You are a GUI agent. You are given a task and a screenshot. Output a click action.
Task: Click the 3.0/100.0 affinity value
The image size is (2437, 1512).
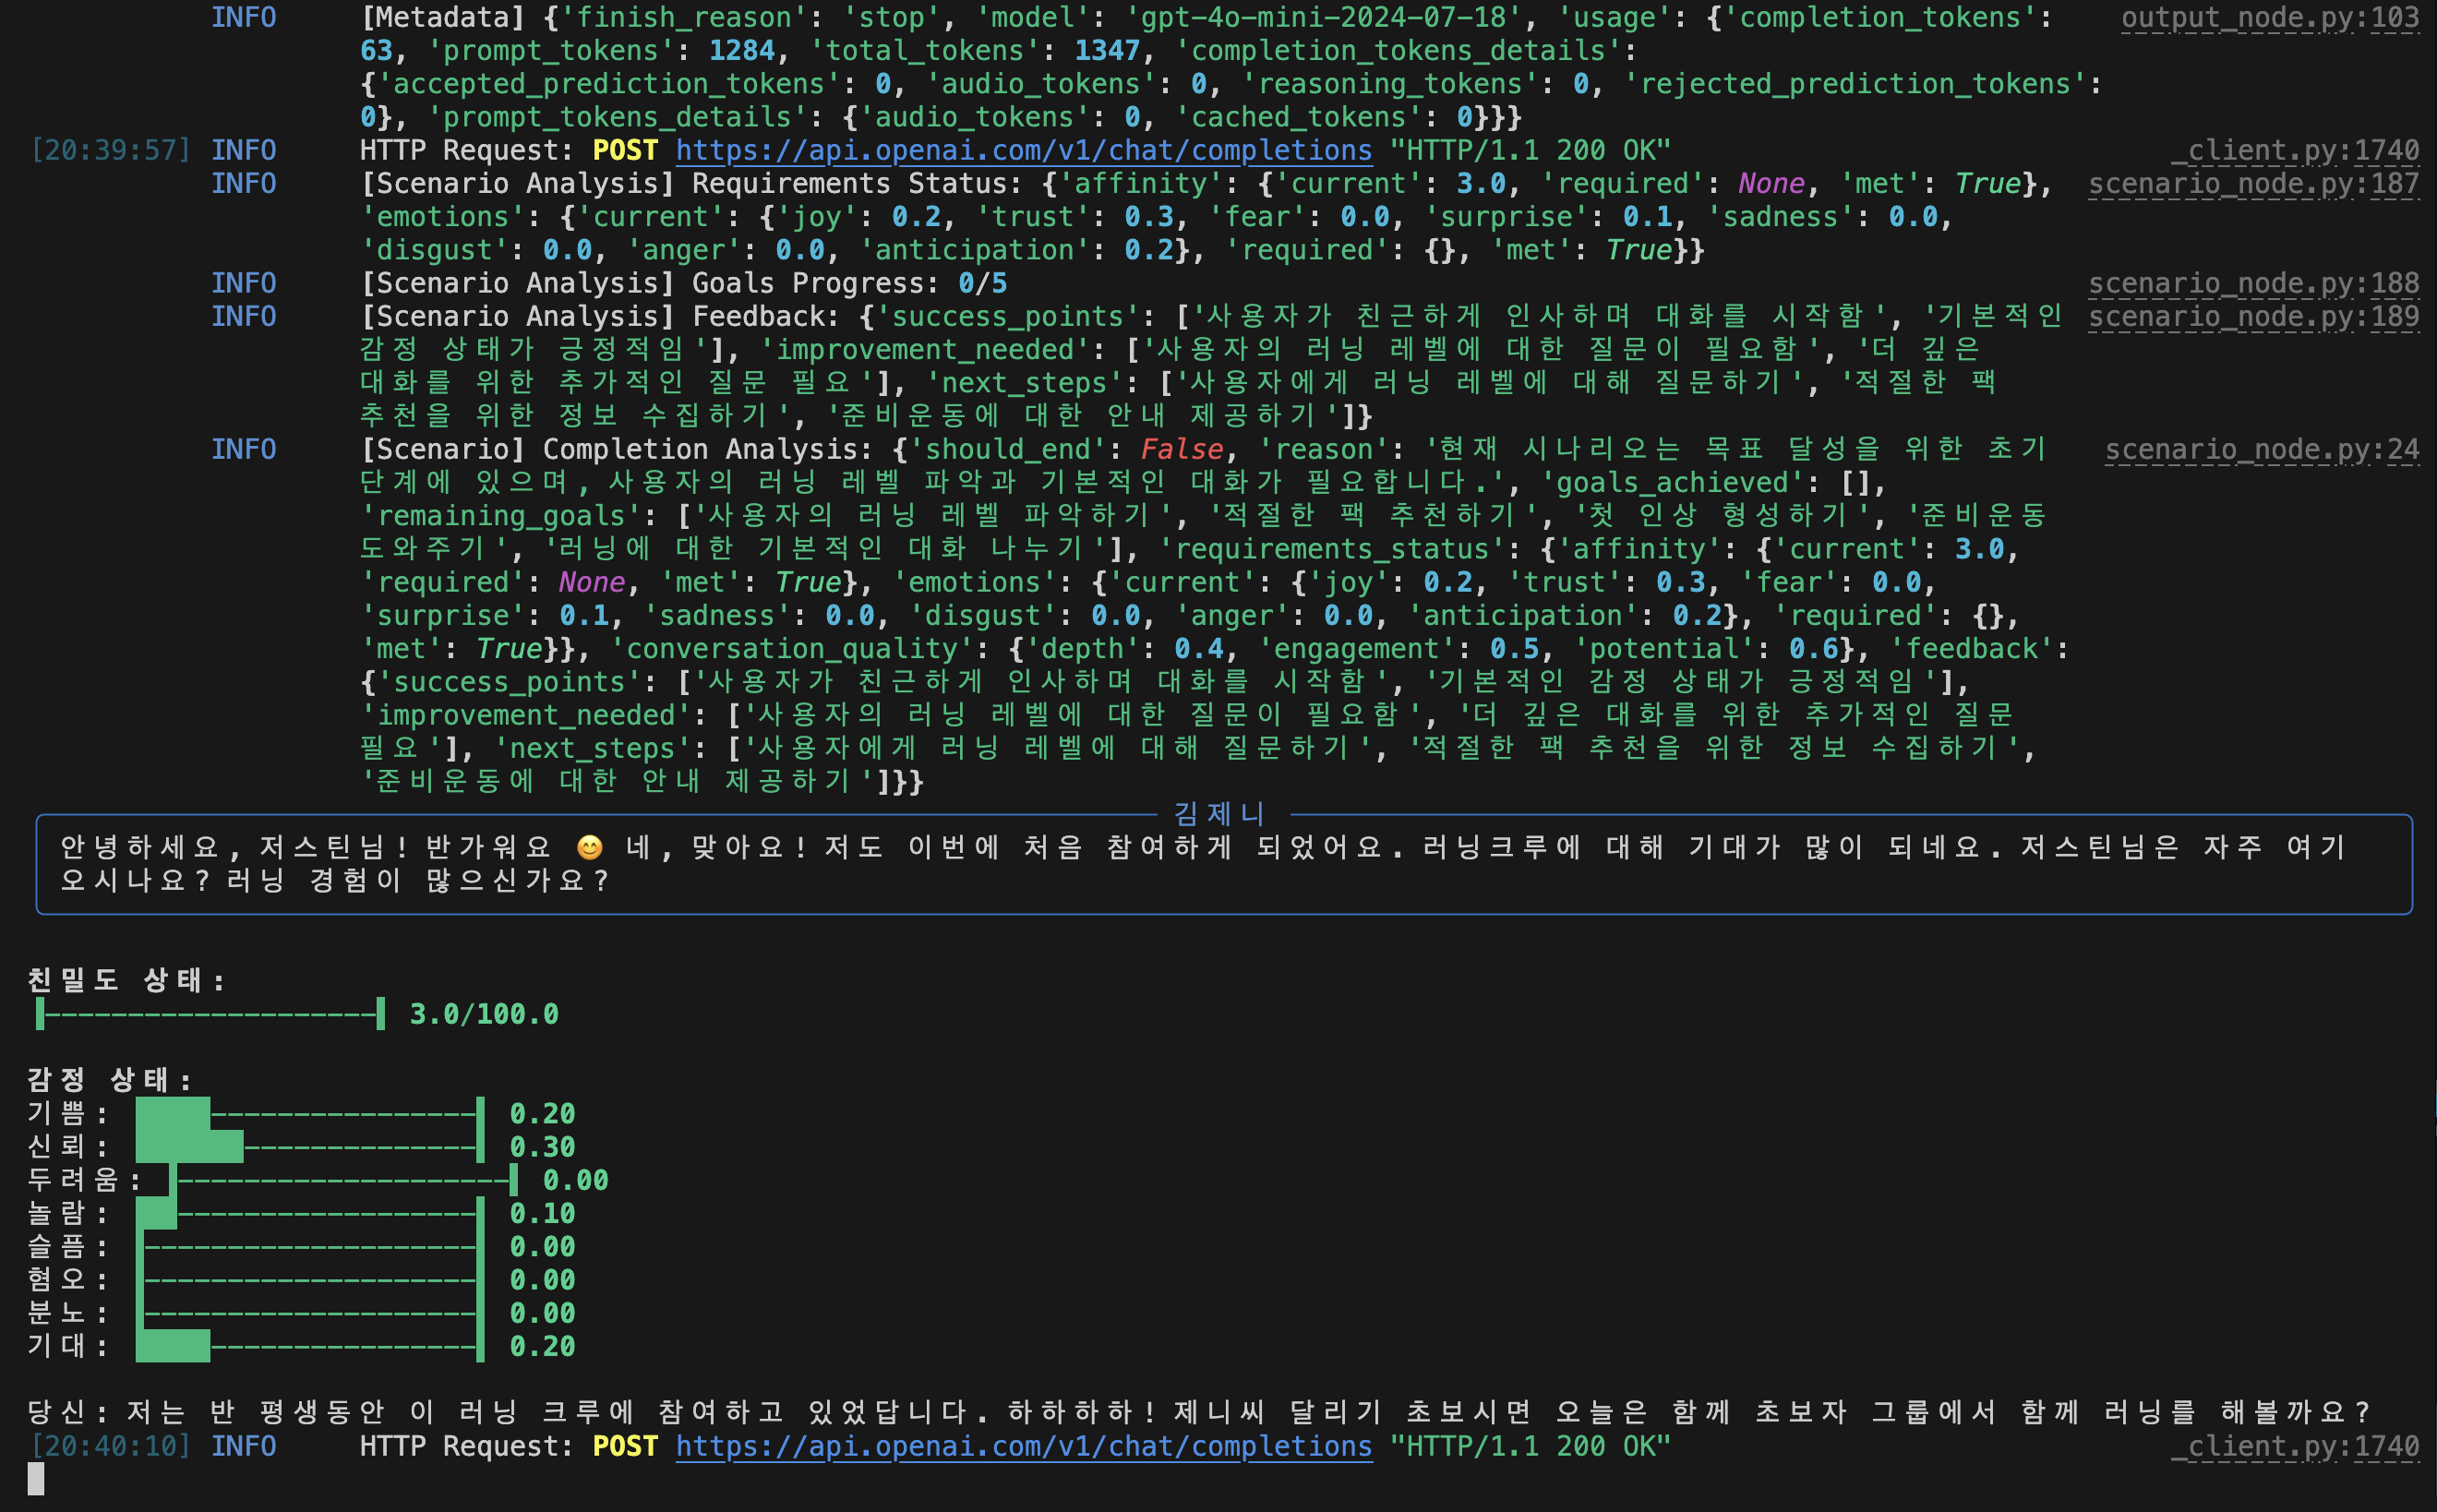point(484,1014)
